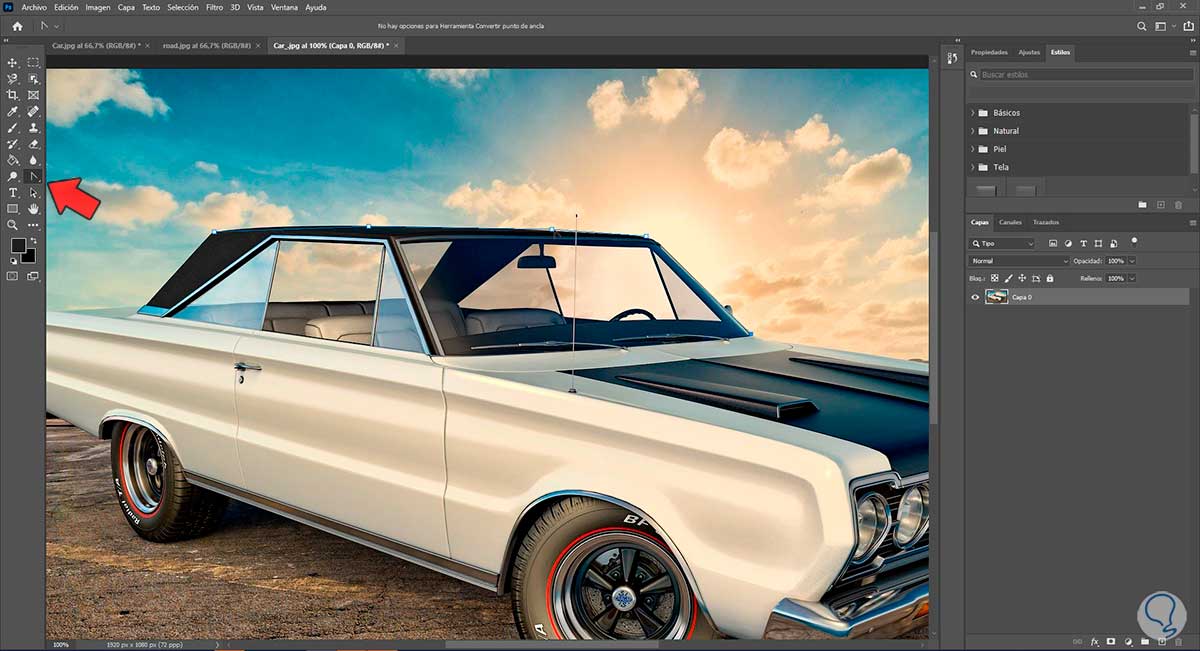Select the Clone Stamp tool
Screen dimensions: 1200x651
pos(33,127)
